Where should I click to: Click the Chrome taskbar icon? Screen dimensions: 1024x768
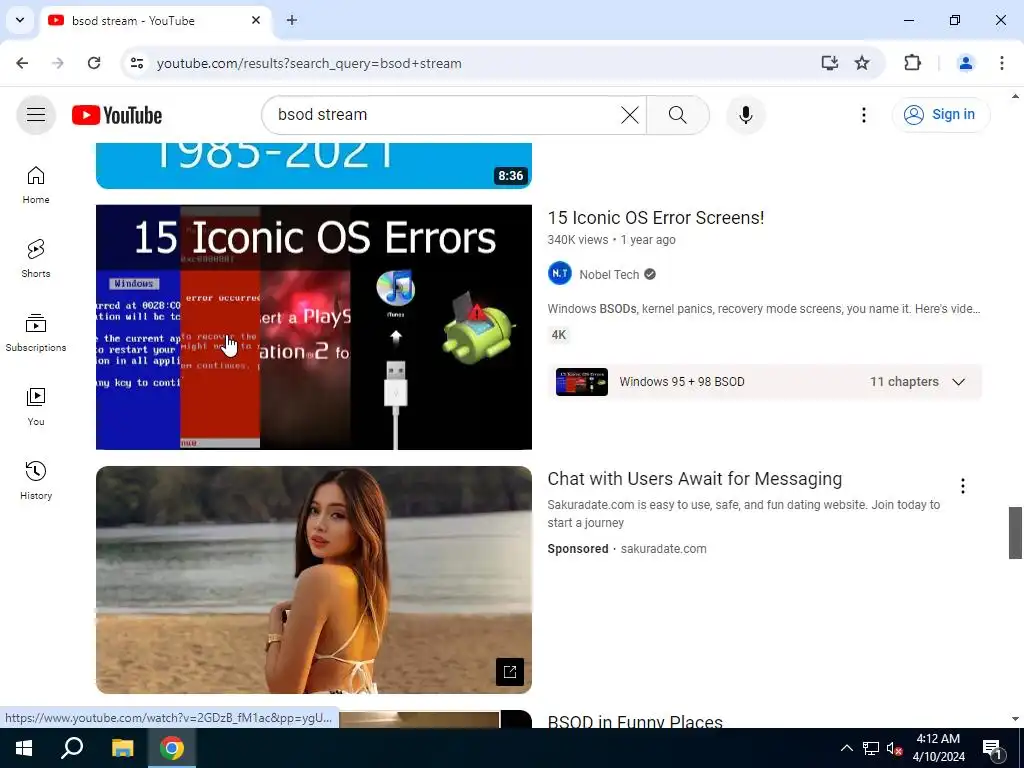pyautogui.click(x=172, y=748)
